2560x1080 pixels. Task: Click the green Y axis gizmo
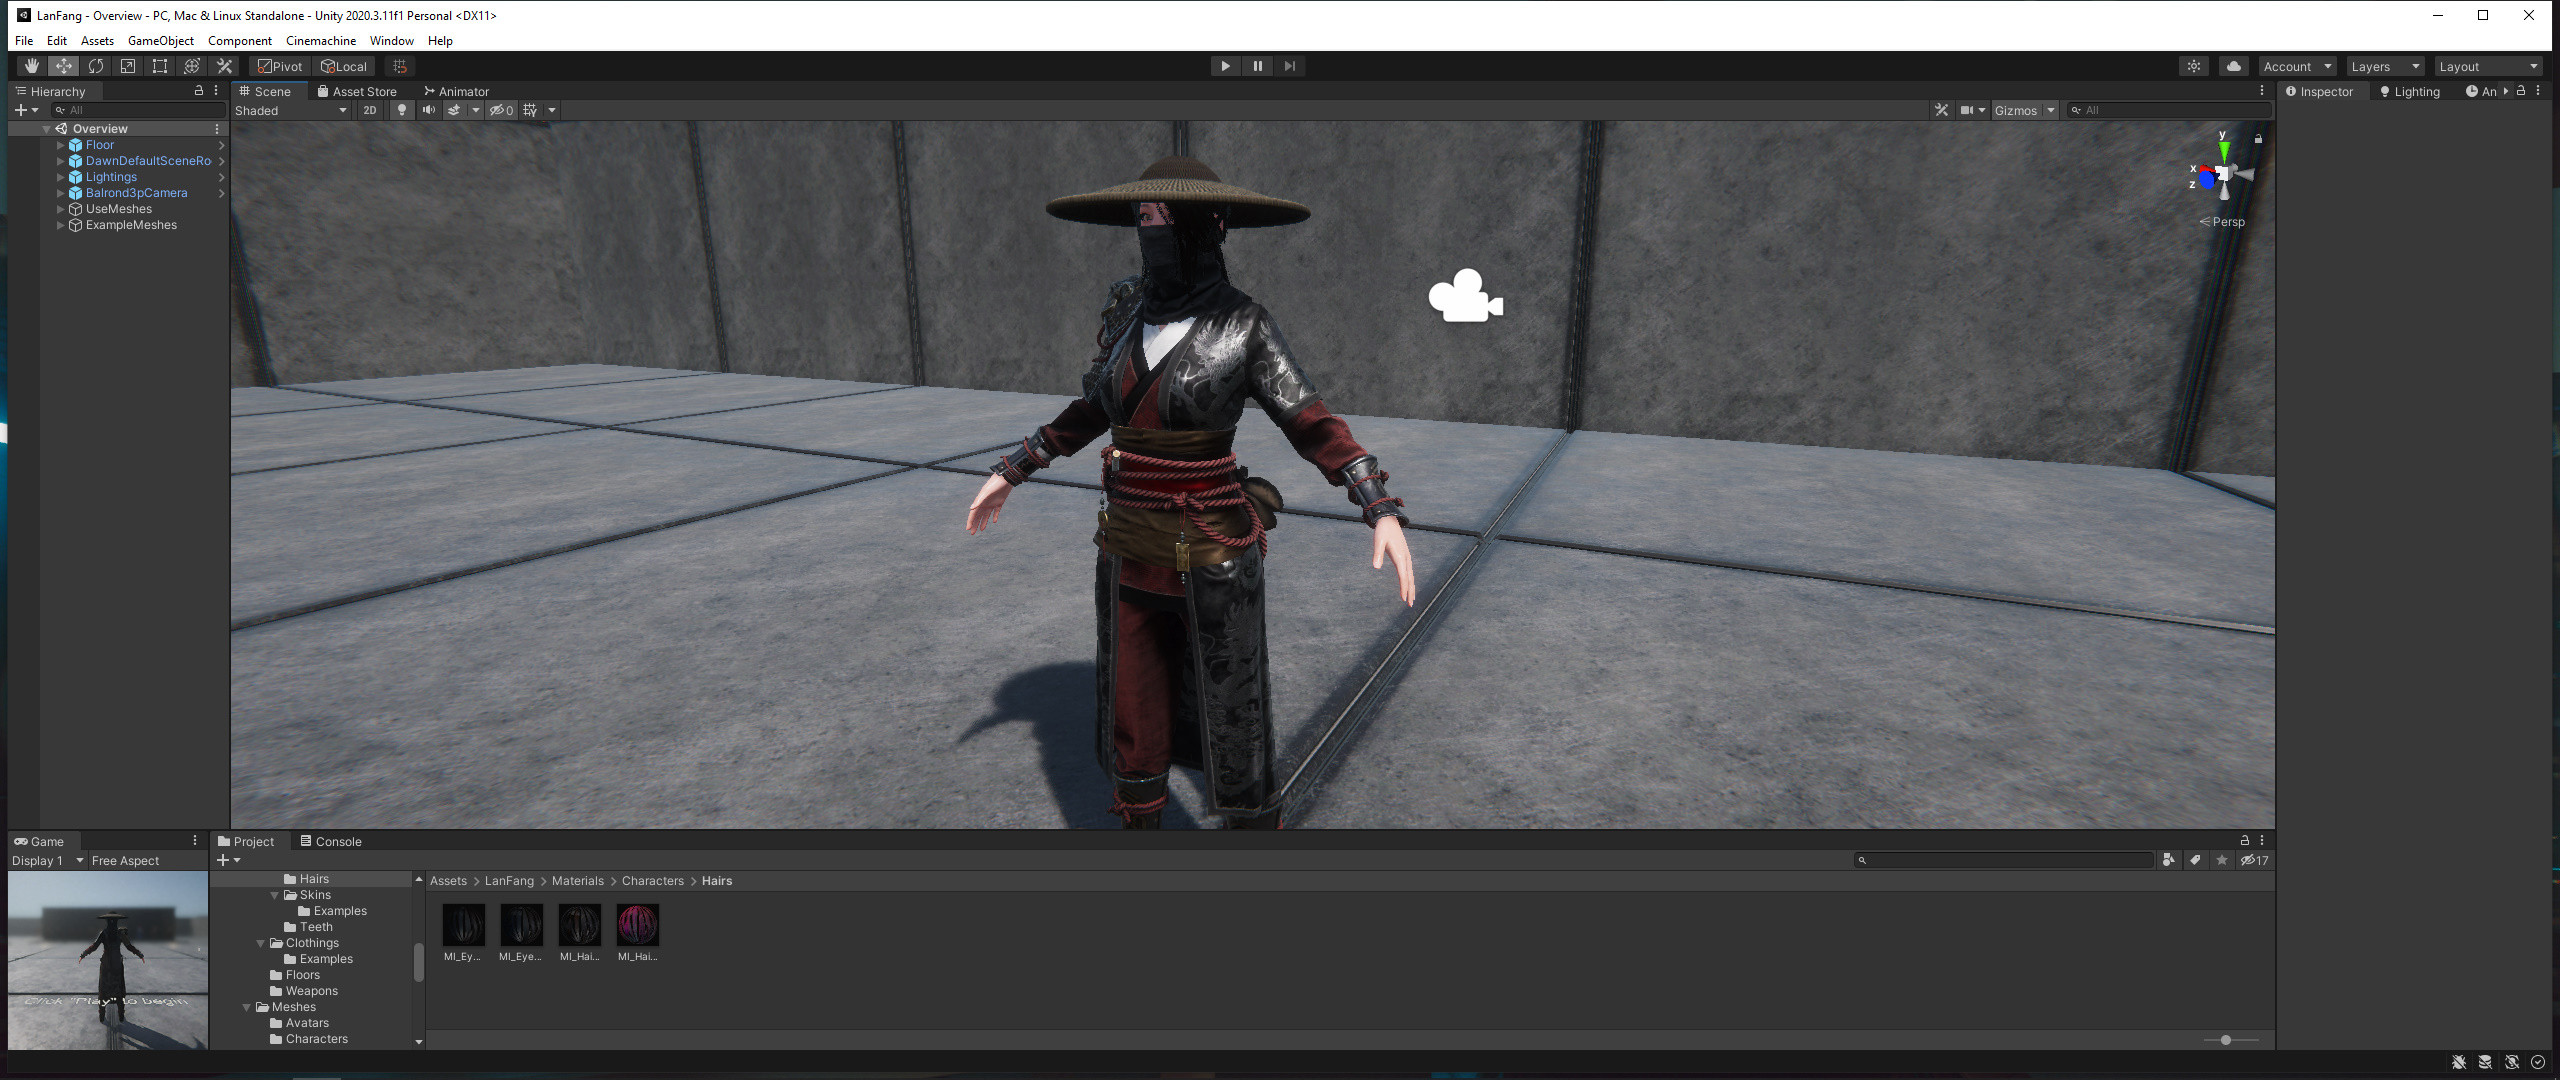(2223, 150)
